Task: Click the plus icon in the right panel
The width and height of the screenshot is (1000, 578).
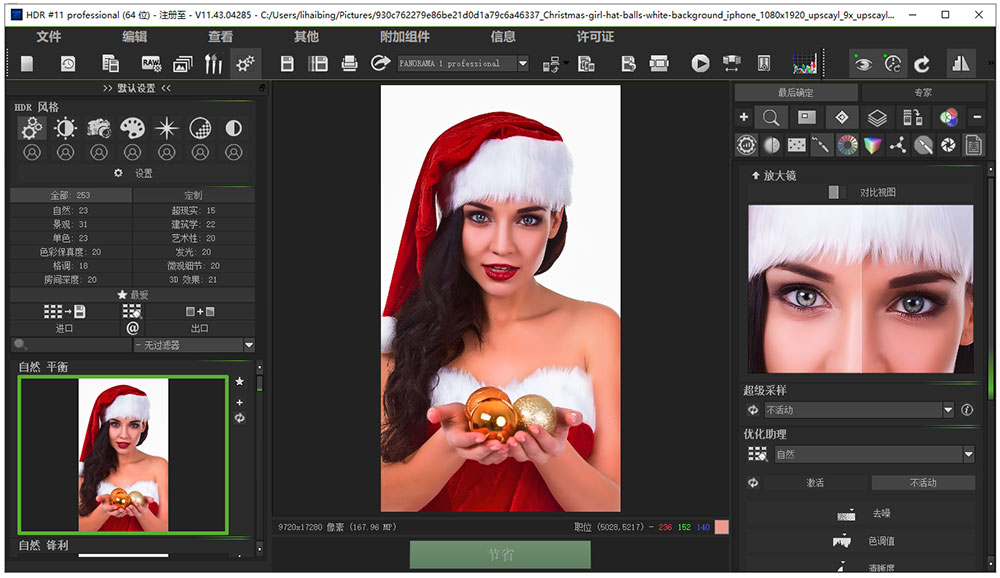Action: 744,117
